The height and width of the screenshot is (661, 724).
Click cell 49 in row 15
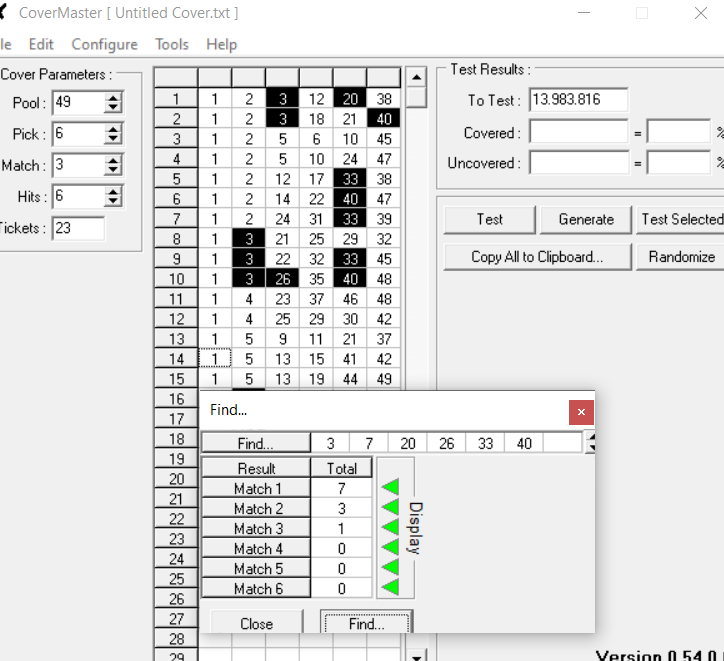tap(384, 379)
